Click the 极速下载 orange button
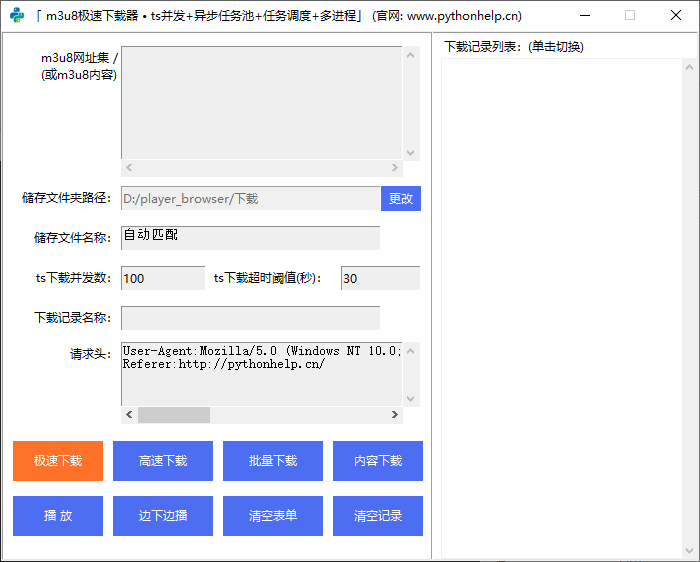This screenshot has height=562, width=700. [58, 461]
